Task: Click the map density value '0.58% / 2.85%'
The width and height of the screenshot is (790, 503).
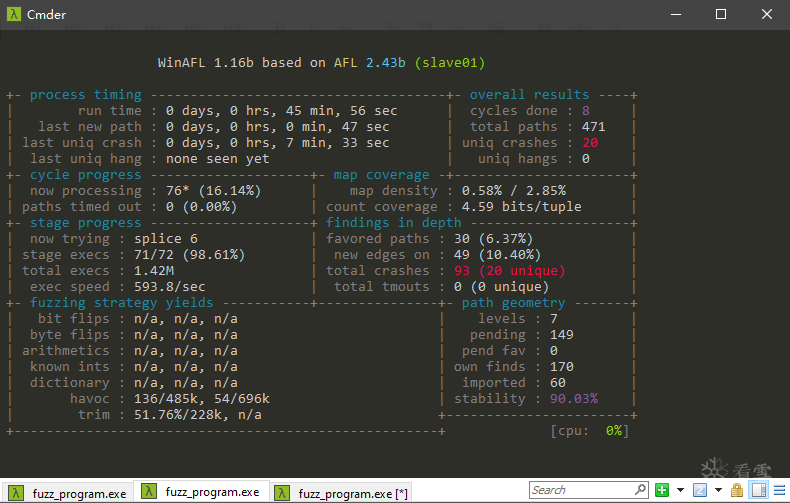Action: click(514, 191)
